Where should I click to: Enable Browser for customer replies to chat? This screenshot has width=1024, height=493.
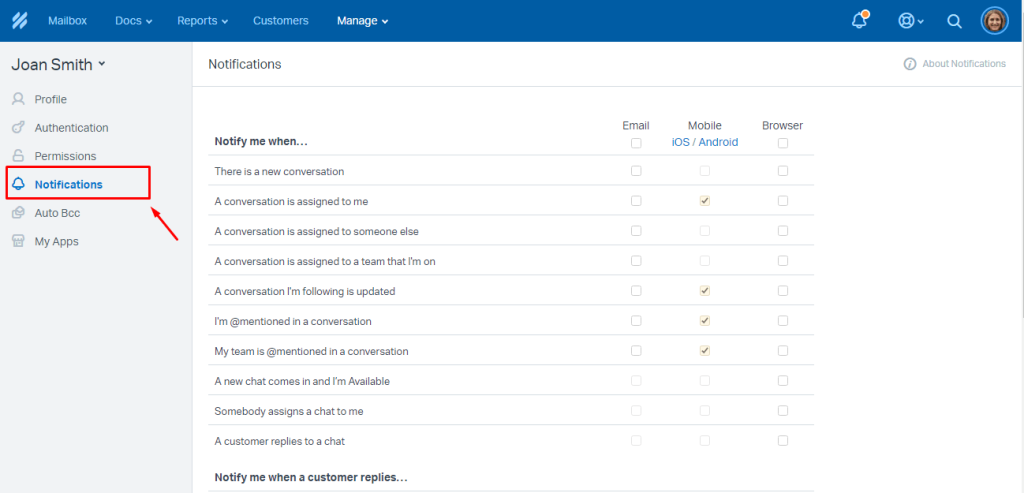pyautogui.click(x=783, y=441)
